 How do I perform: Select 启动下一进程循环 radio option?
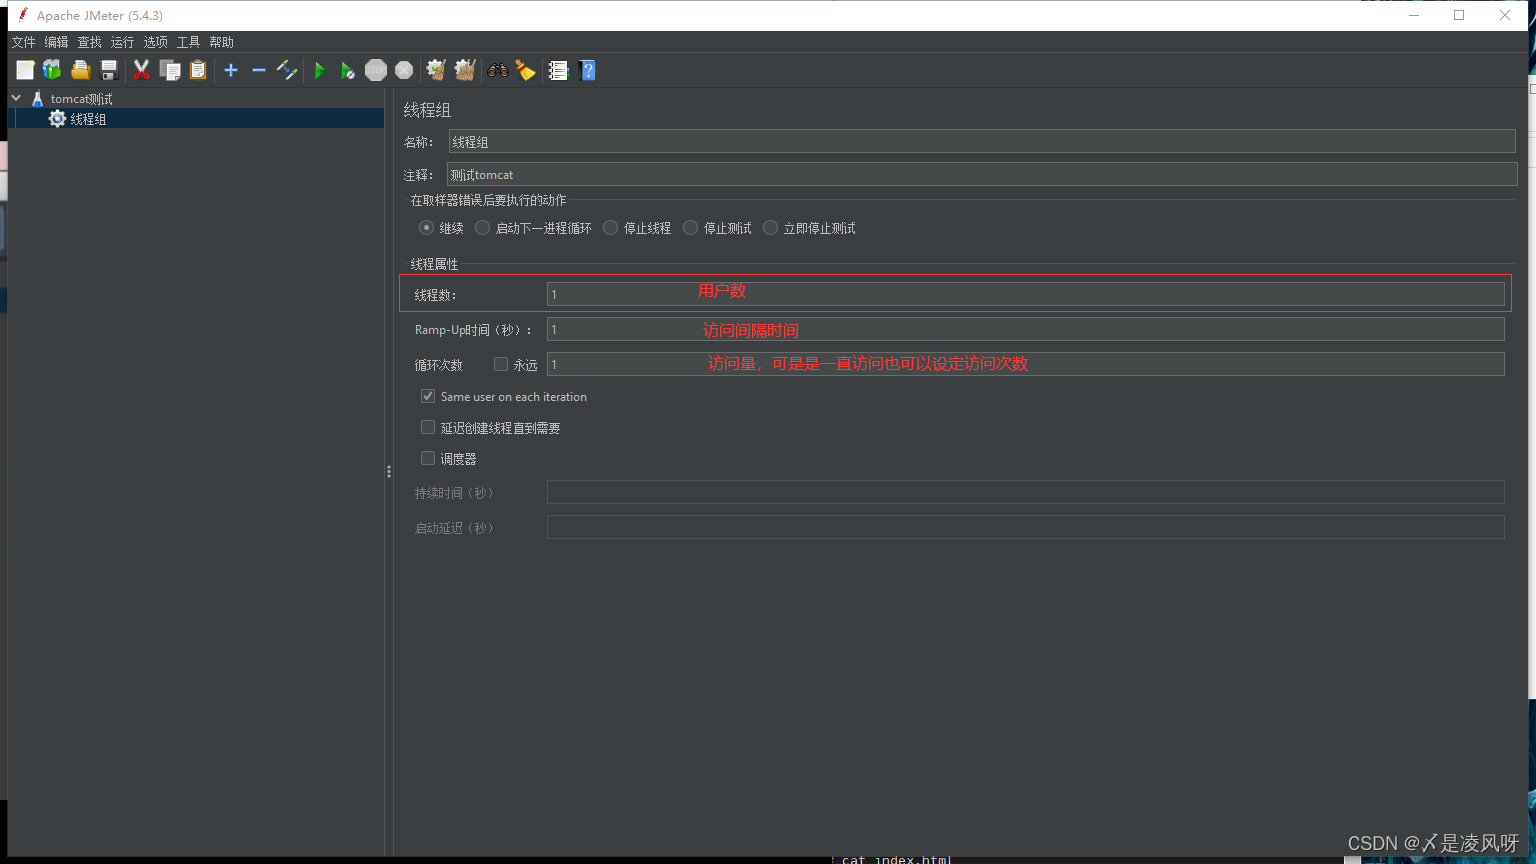point(483,228)
